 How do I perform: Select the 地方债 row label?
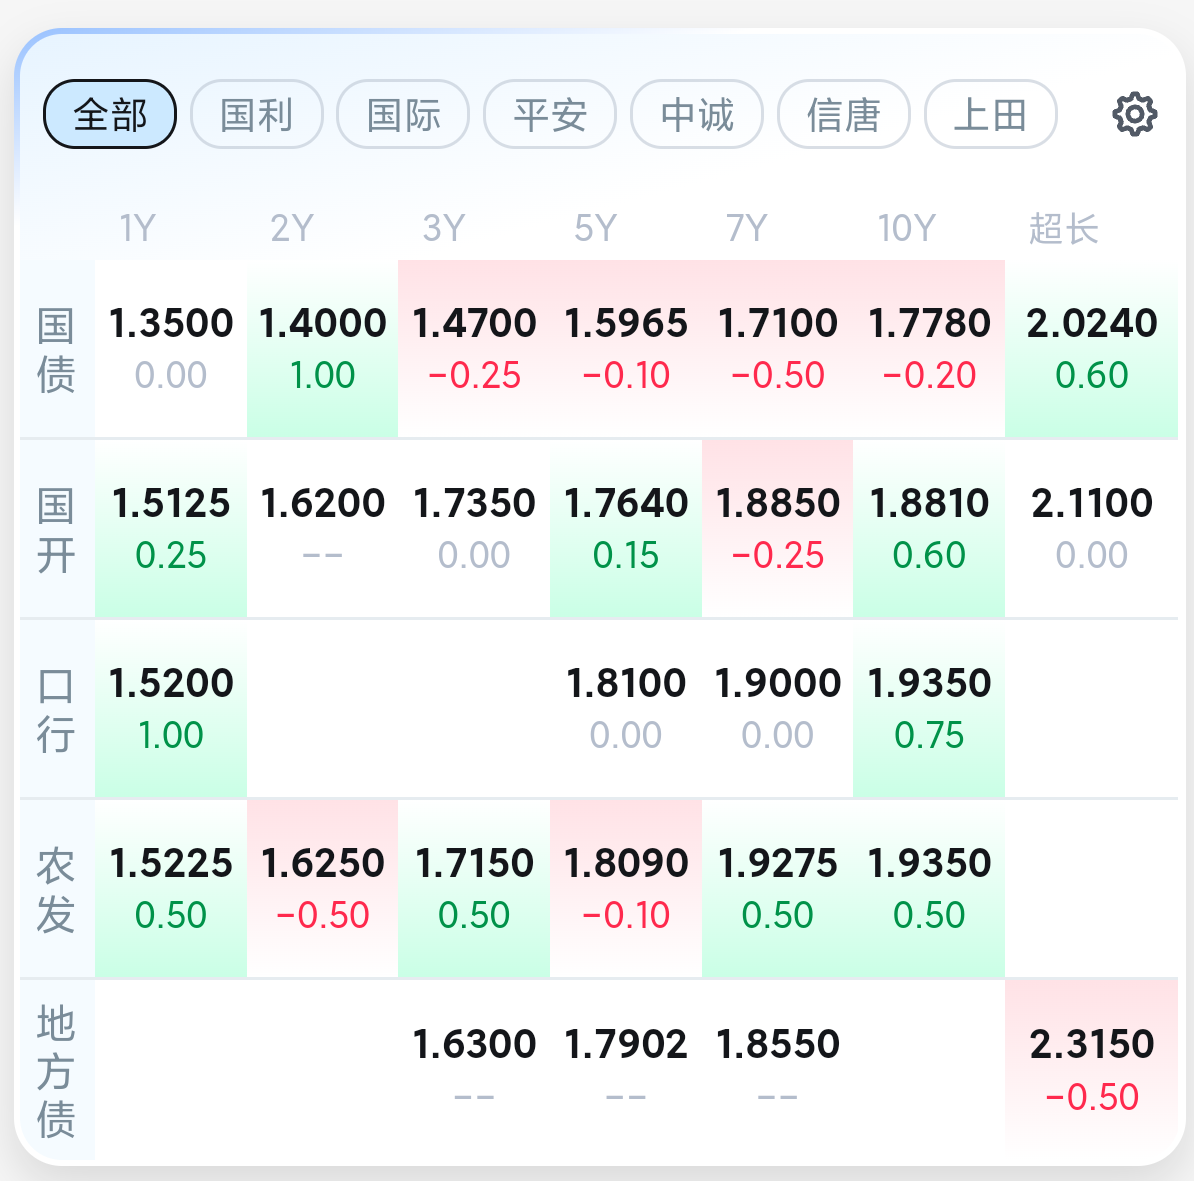point(56,1070)
